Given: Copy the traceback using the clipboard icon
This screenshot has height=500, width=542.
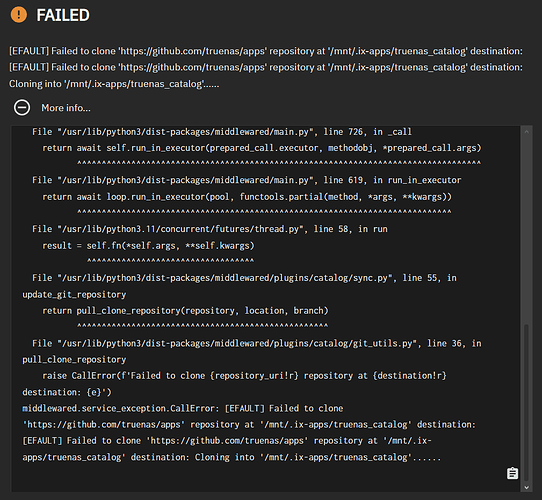Looking at the screenshot, I should (x=512, y=473).
